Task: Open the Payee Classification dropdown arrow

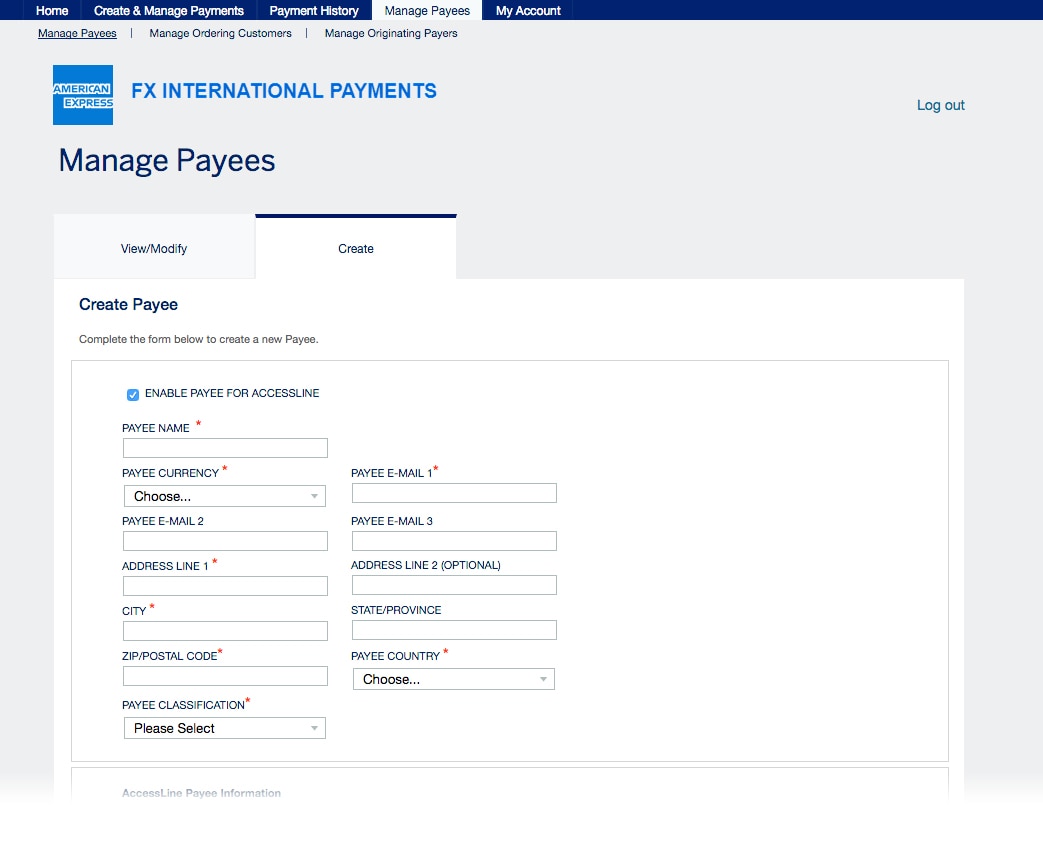Action: point(315,728)
